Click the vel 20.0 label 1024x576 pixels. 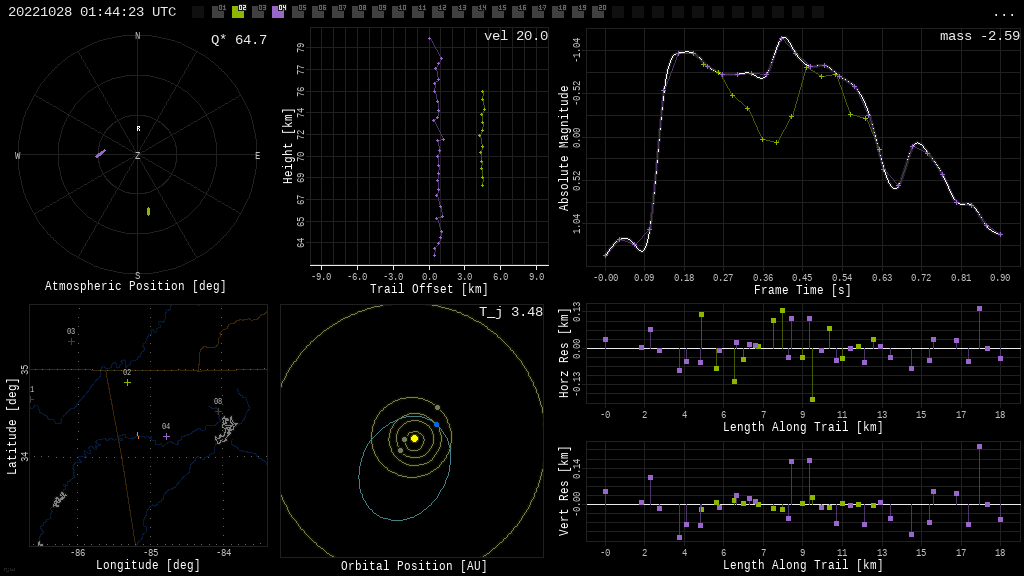tap(515, 37)
